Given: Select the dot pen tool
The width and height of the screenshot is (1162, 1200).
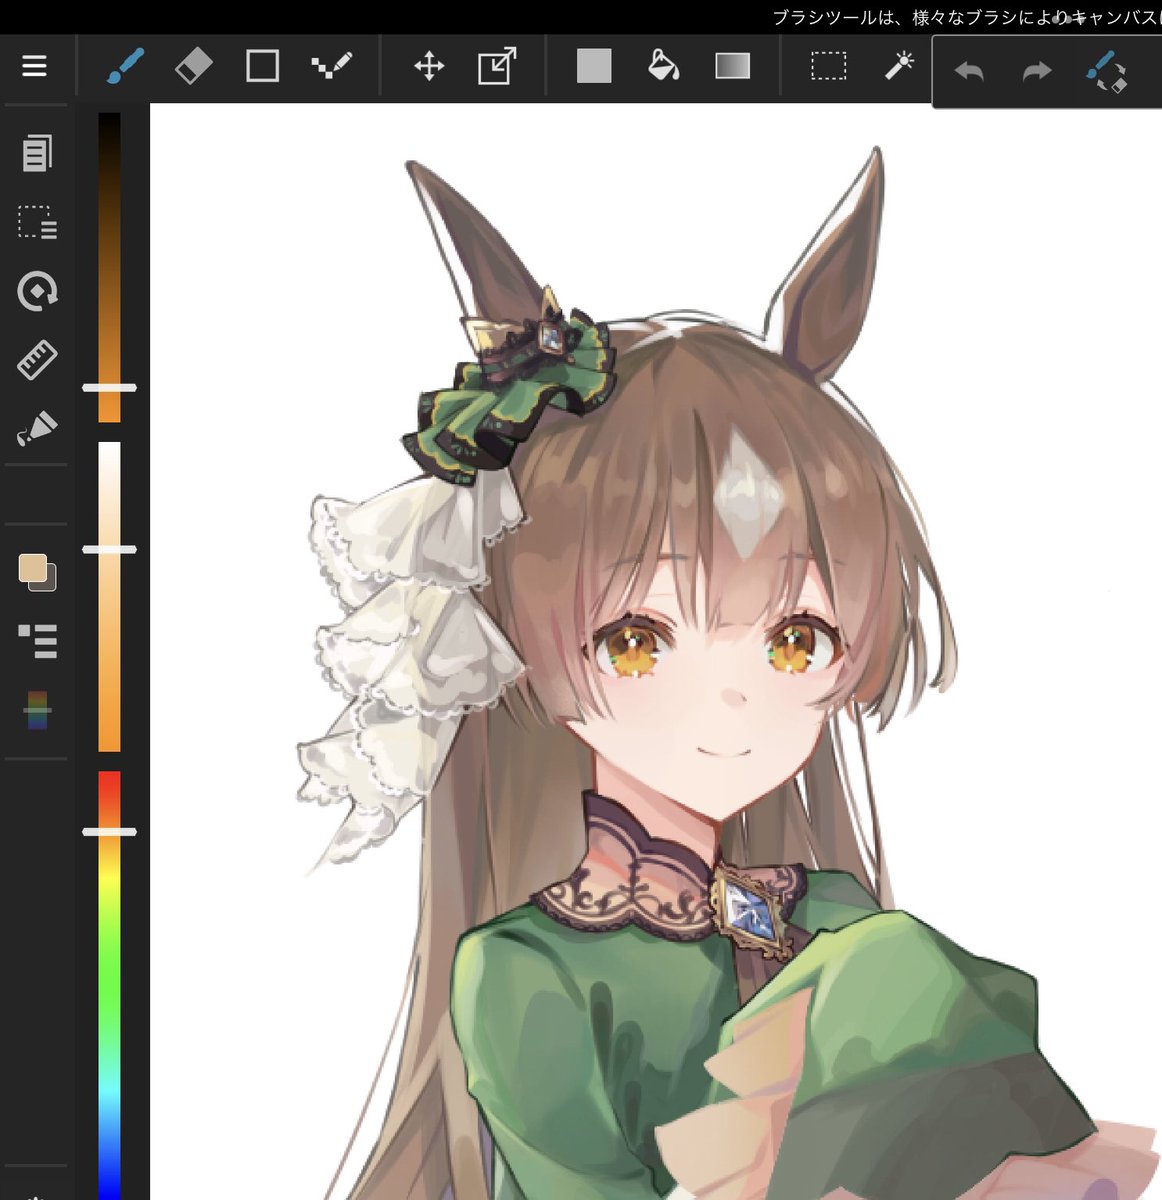Looking at the screenshot, I should (x=331, y=67).
